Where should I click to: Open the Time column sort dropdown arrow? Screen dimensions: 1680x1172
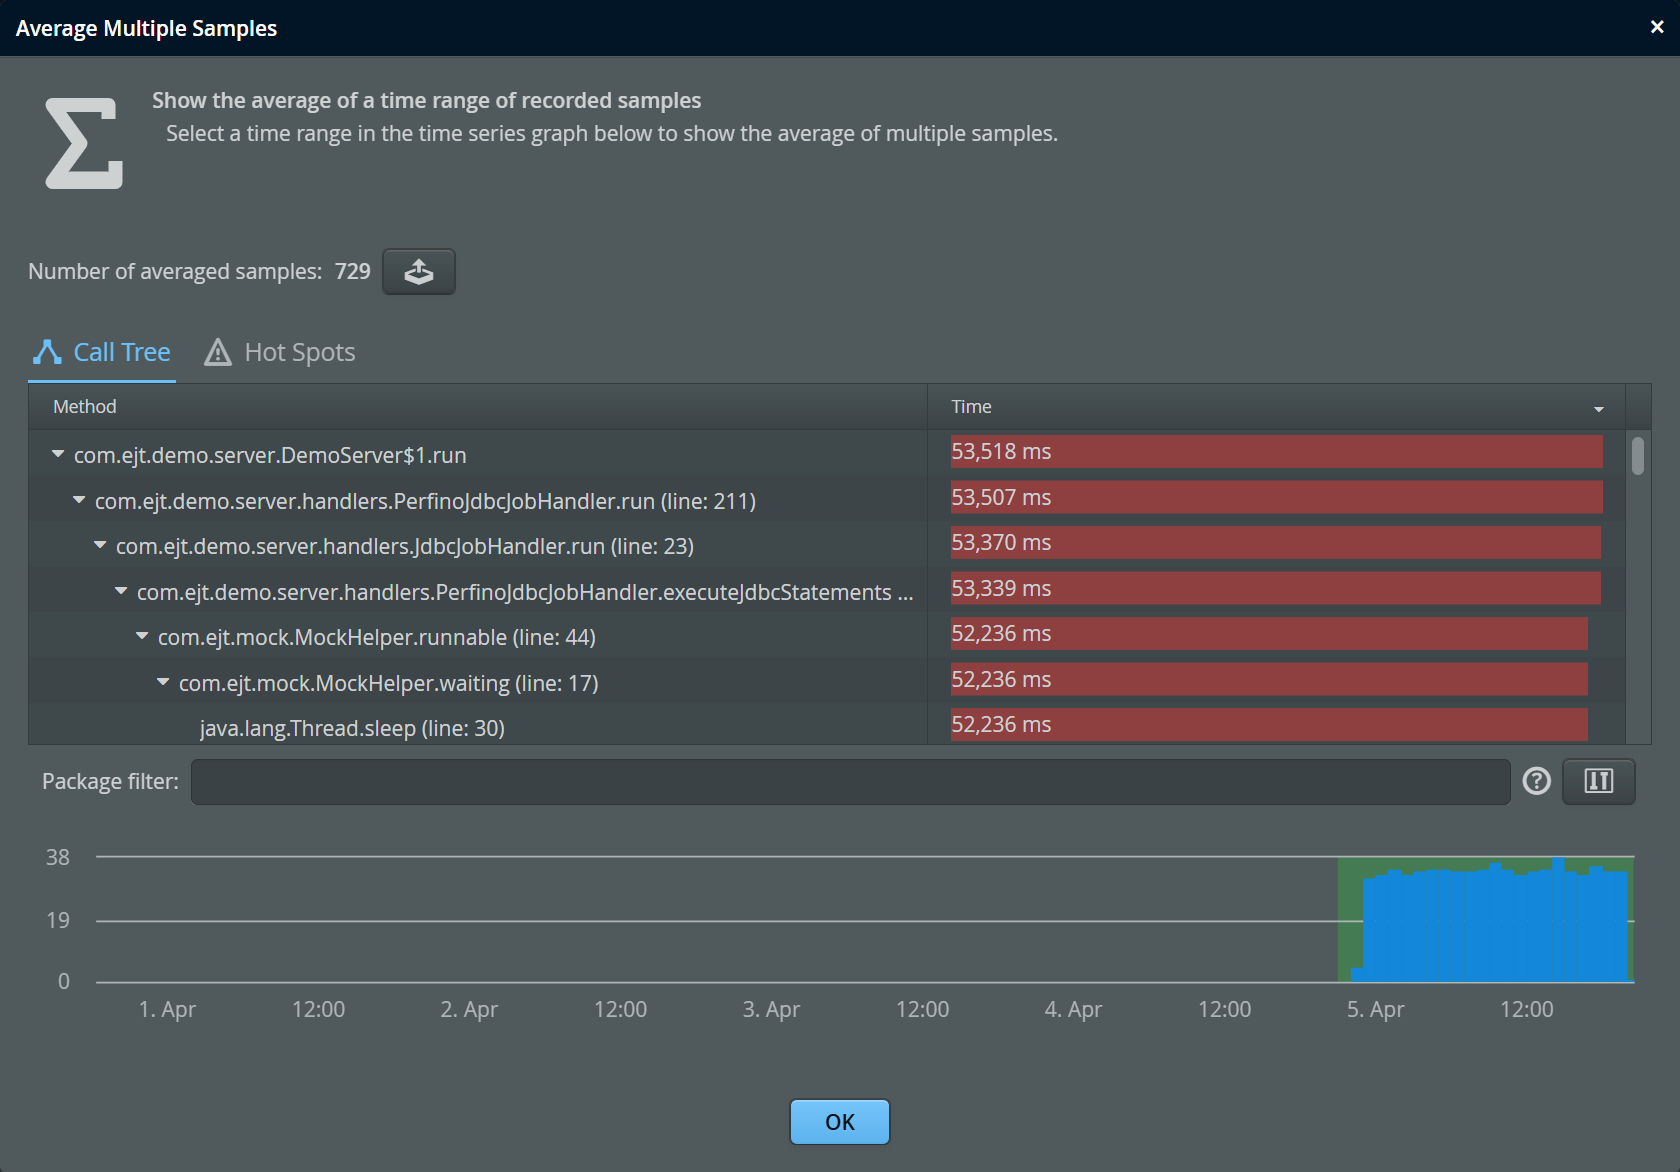1598,408
